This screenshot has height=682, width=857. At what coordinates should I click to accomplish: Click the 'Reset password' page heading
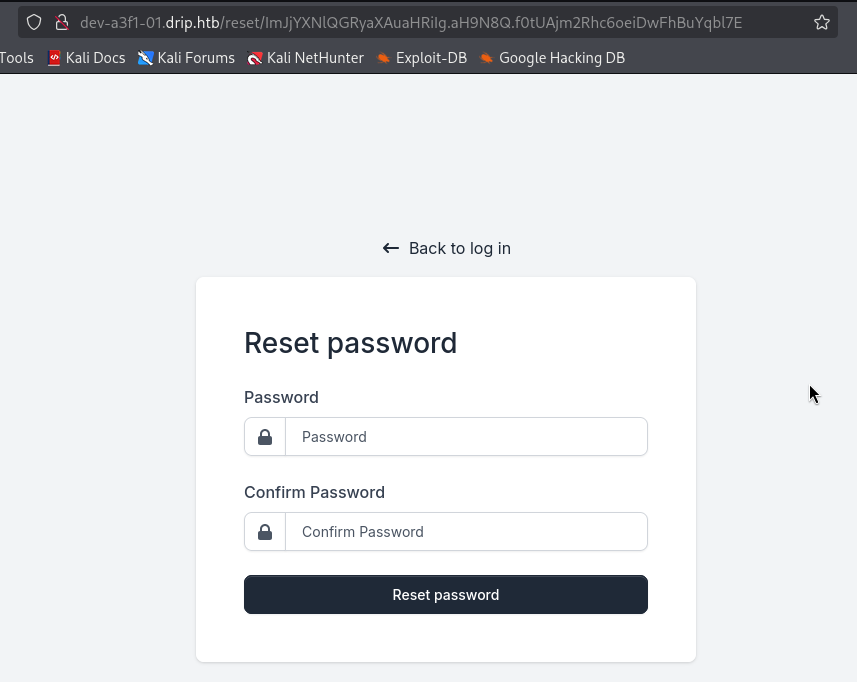pos(350,343)
